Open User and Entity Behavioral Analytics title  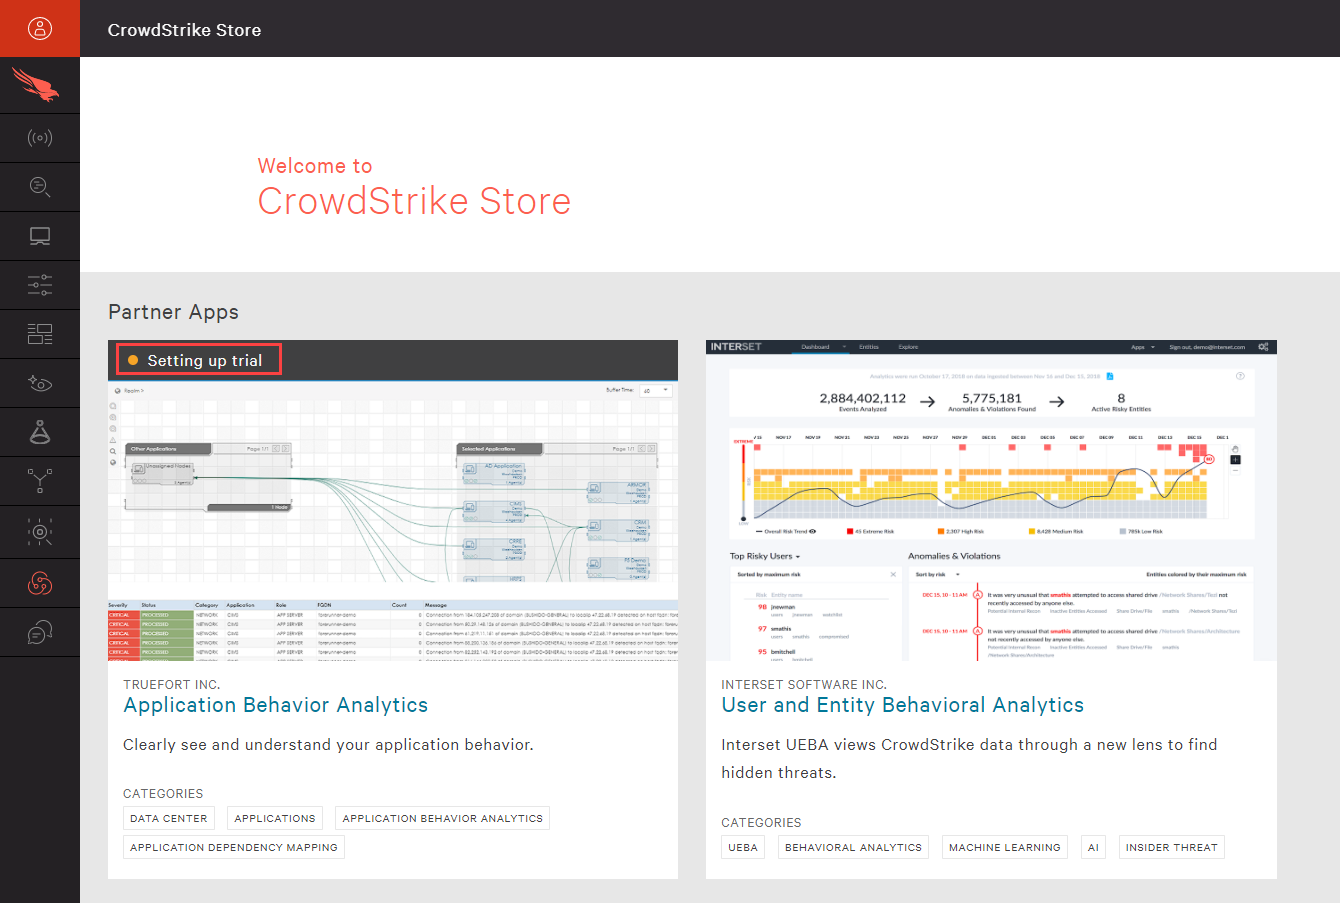coord(902,705)
